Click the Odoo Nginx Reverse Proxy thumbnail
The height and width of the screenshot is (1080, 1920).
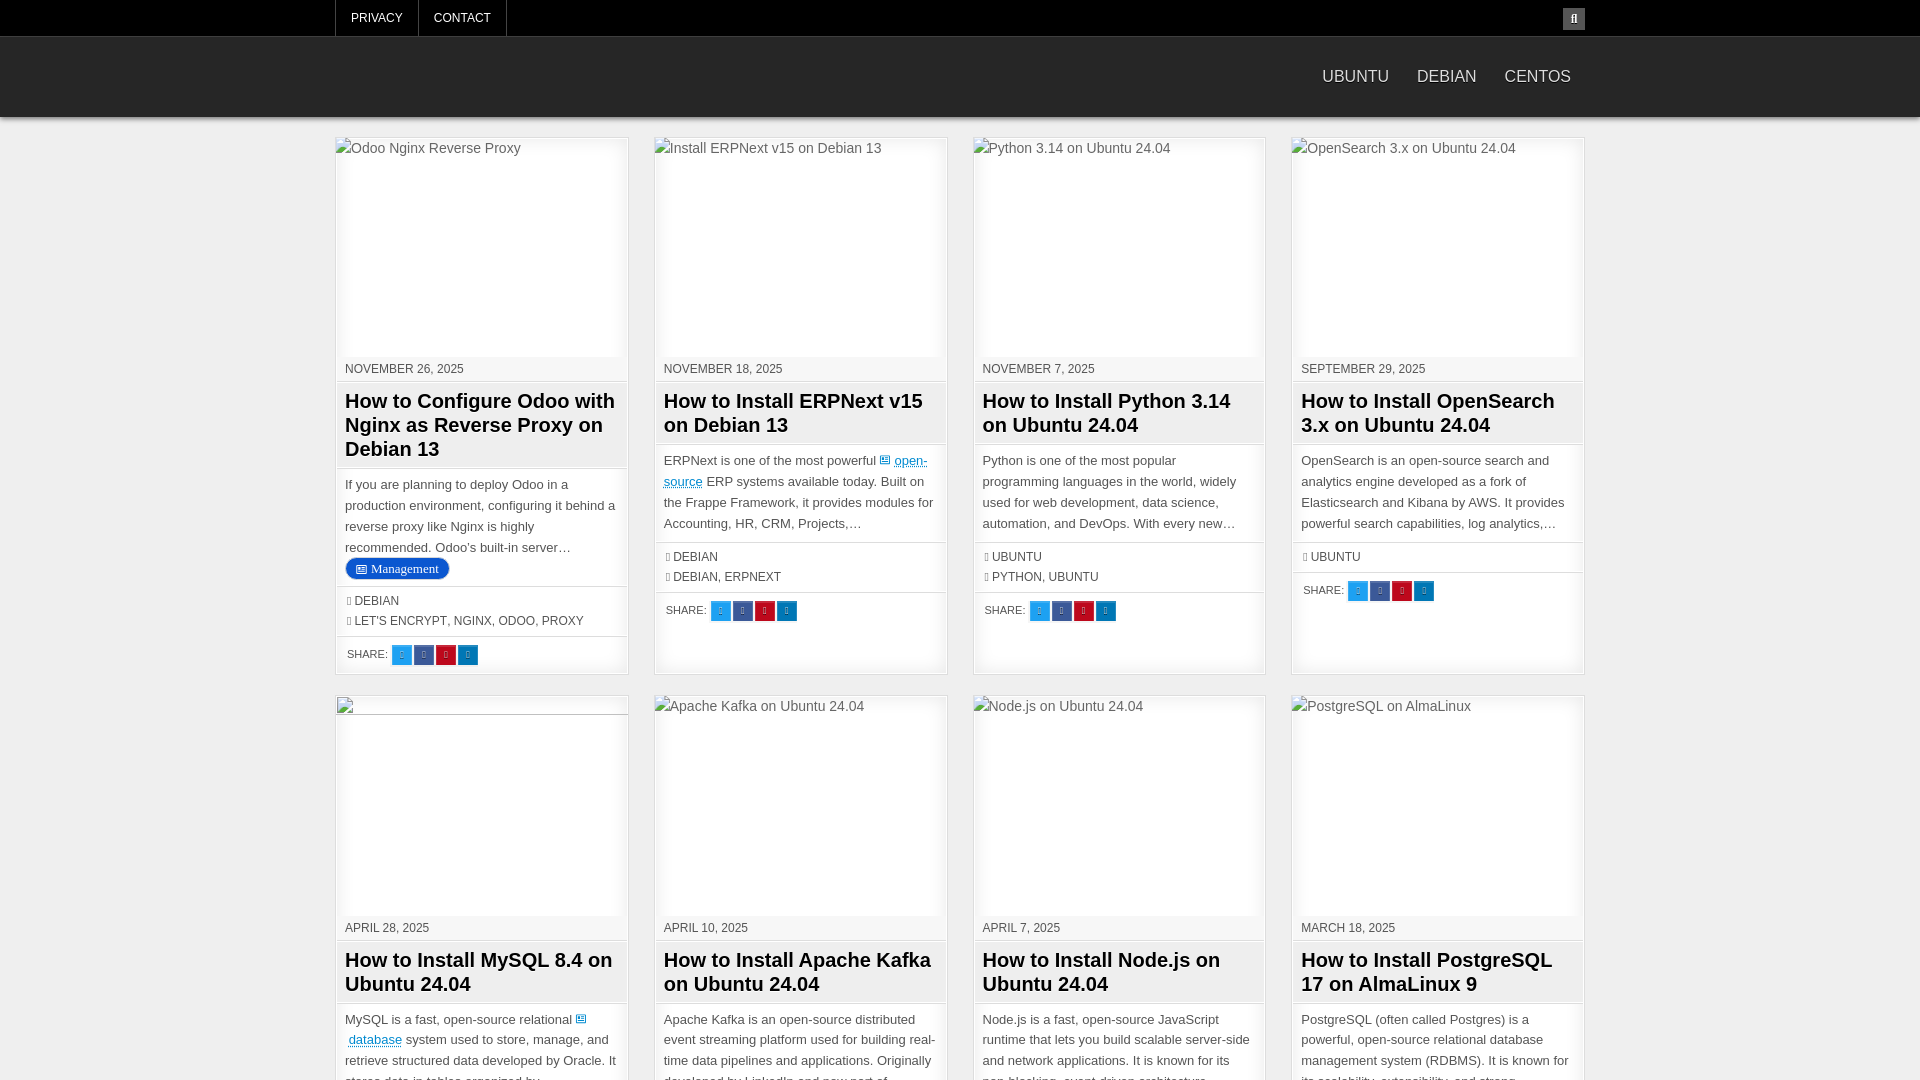(481, 248)
